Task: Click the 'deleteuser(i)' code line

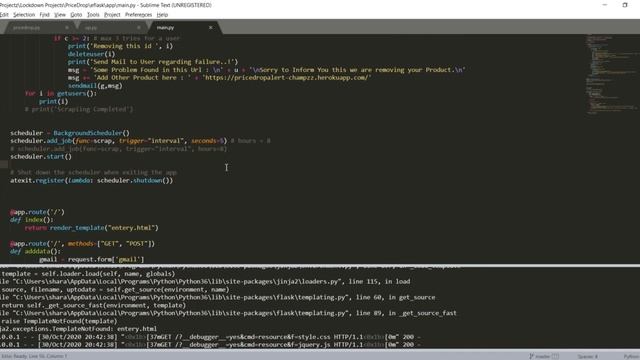Action: tap(91, 54)
